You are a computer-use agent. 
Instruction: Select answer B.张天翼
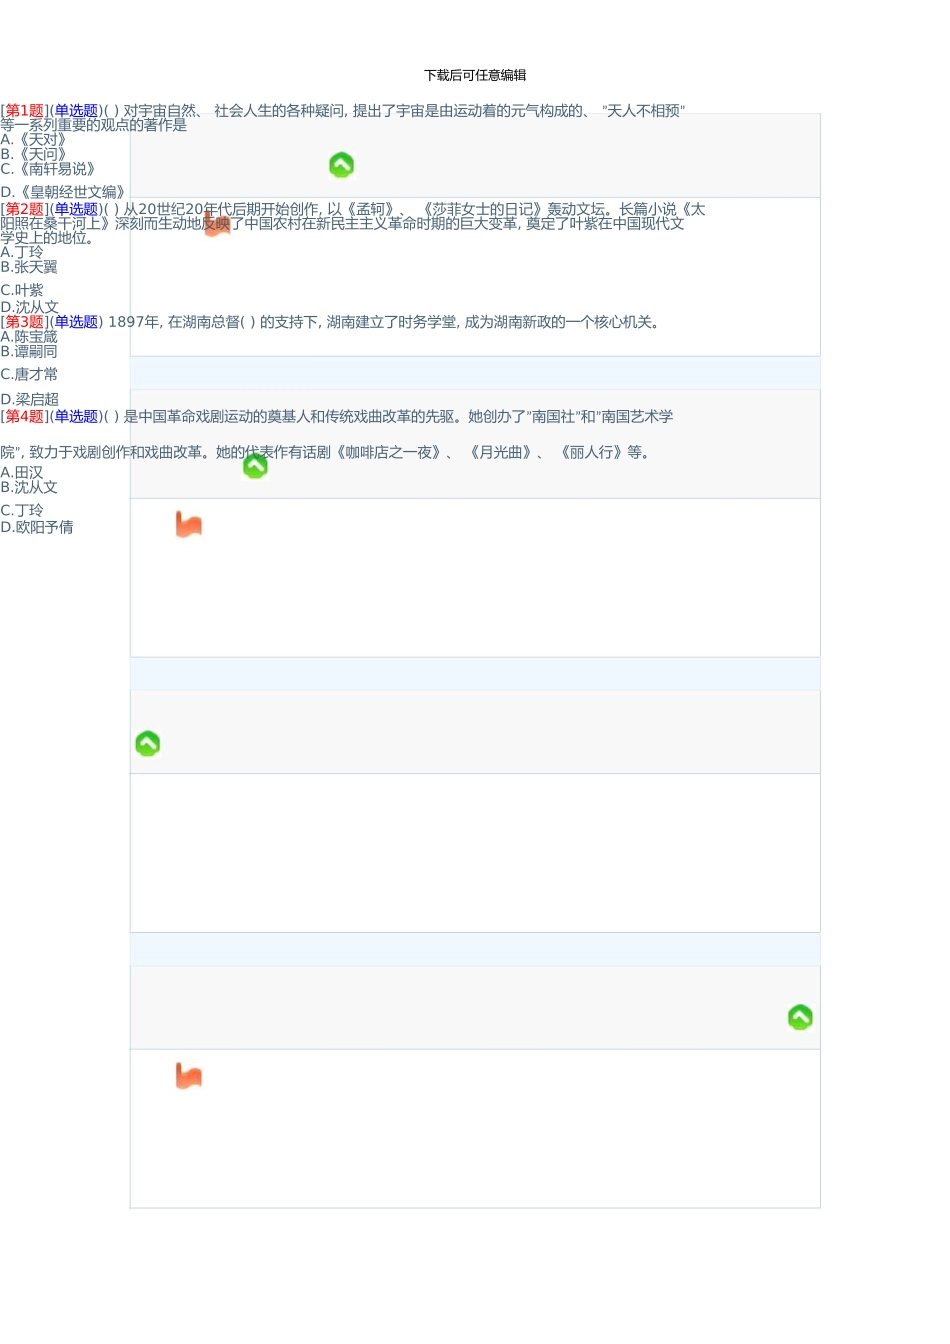29,267
